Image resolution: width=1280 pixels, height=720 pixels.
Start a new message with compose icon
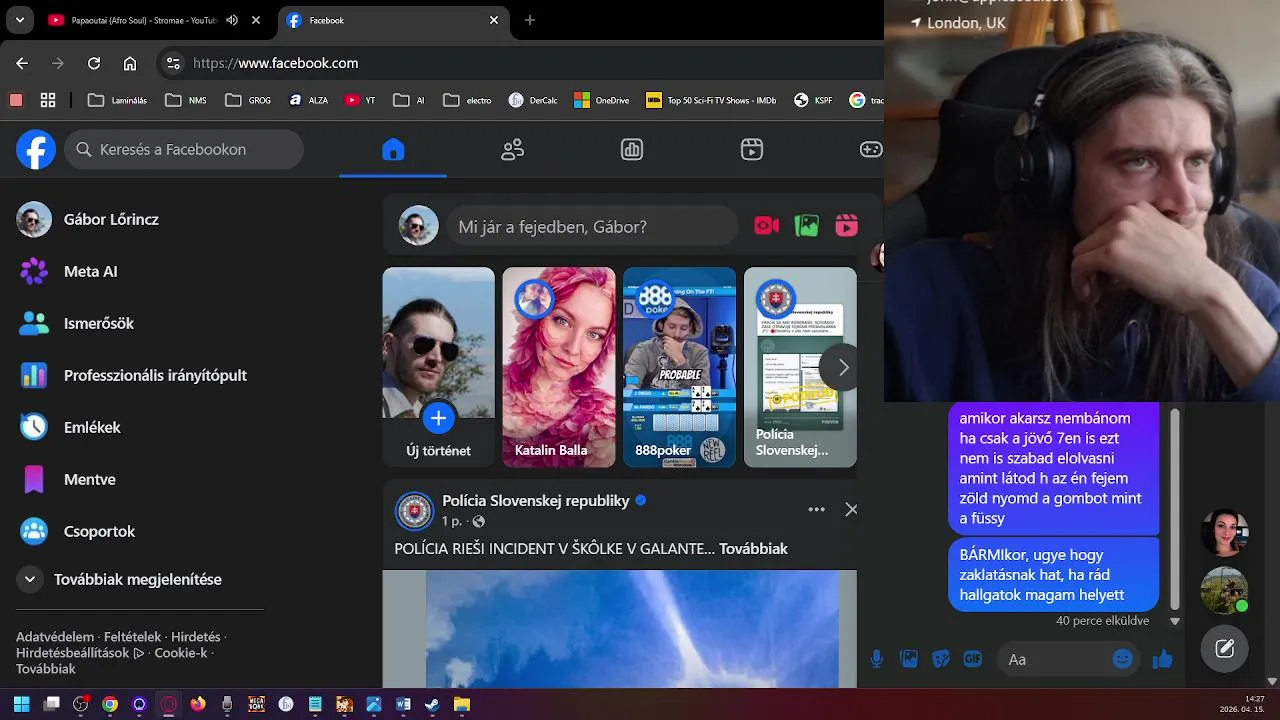[1224, 648]
